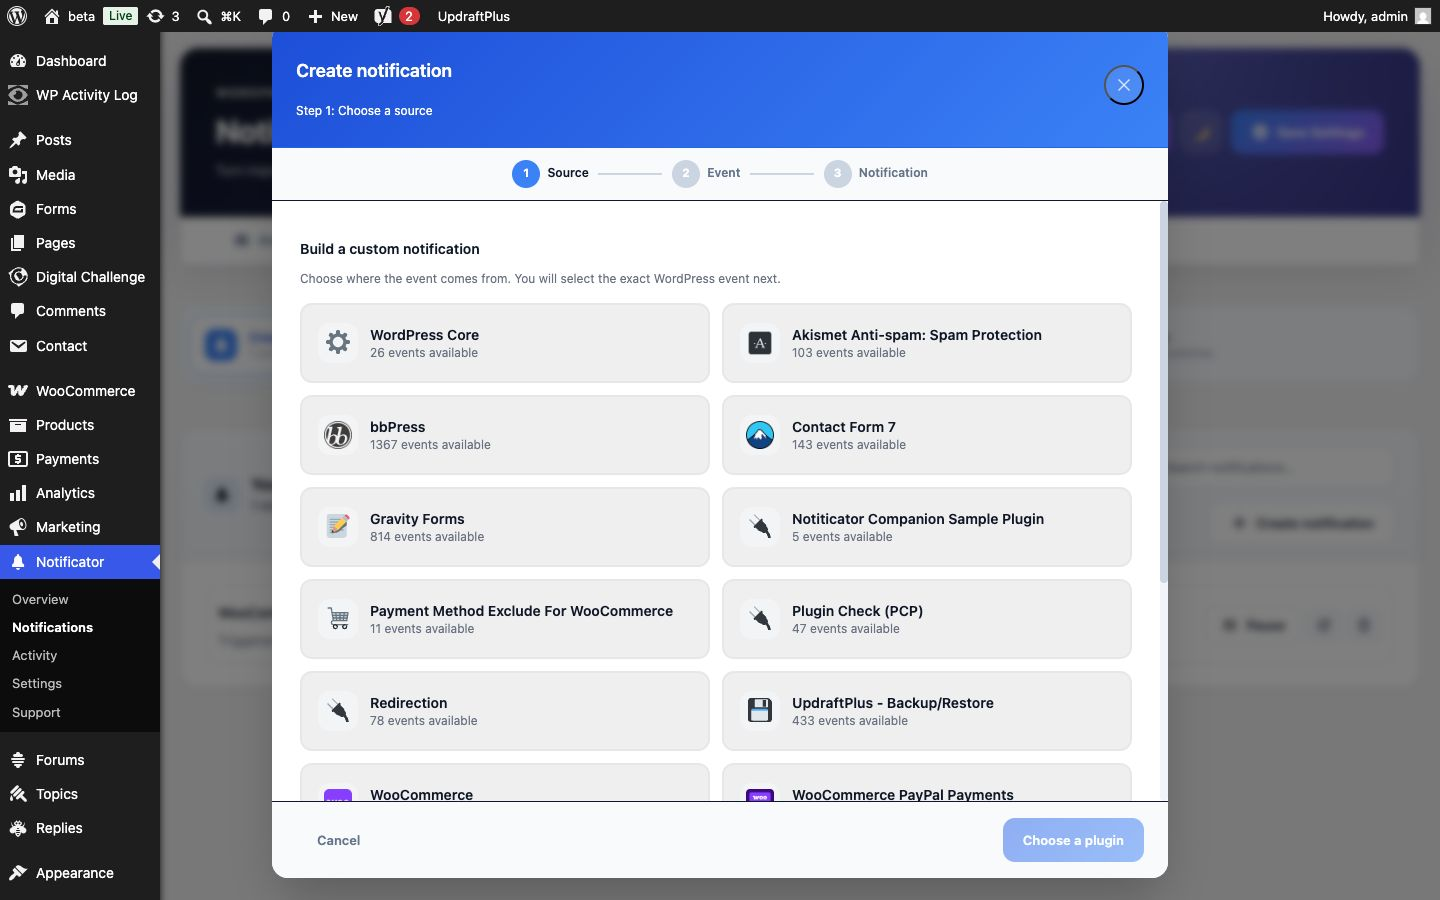Go to step 2 Event

[x=706, y=173]
